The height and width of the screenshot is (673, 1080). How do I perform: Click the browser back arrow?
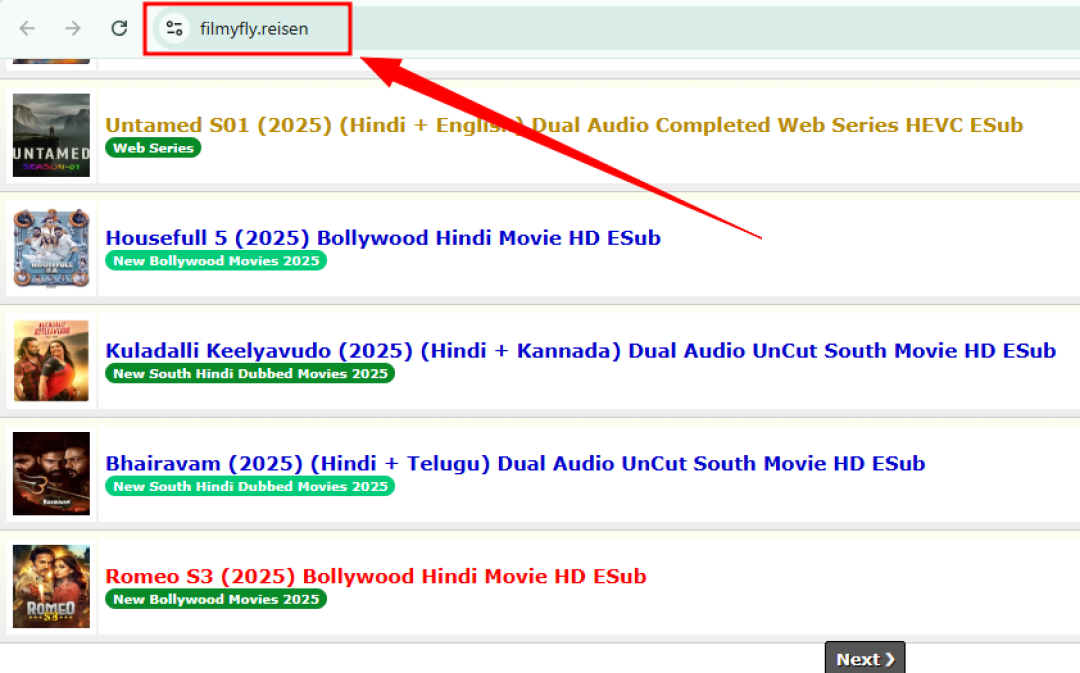pos(28,28)
